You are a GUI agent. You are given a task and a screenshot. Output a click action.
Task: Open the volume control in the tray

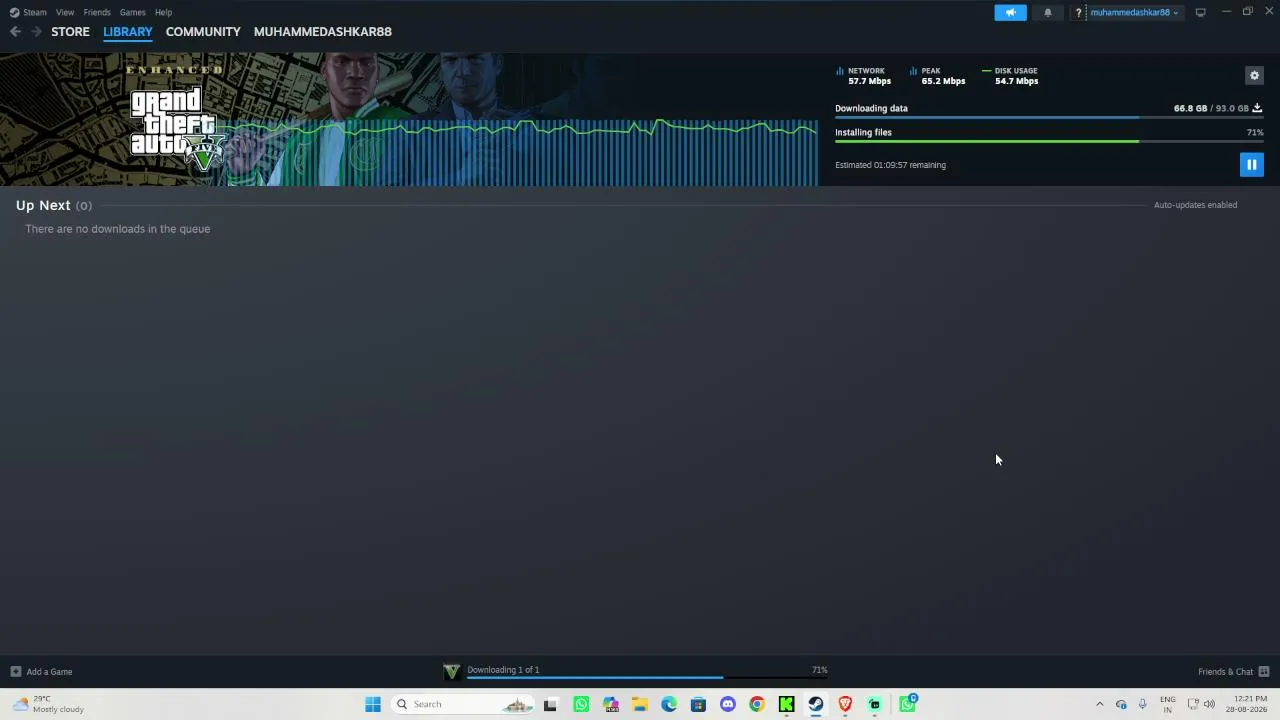coord(1209,704)
